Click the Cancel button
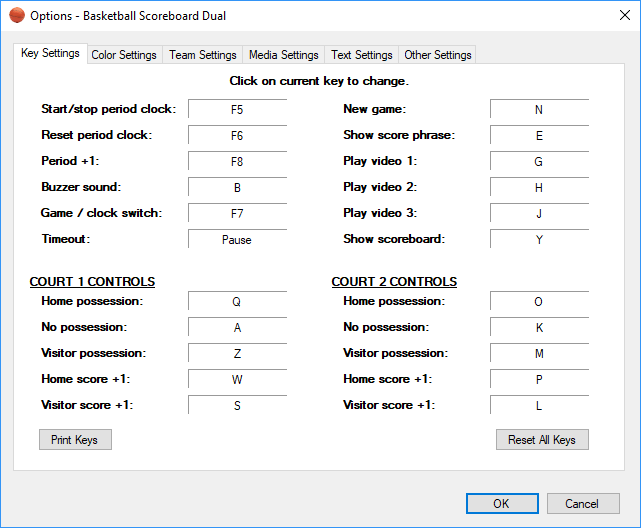 [581, 503]
